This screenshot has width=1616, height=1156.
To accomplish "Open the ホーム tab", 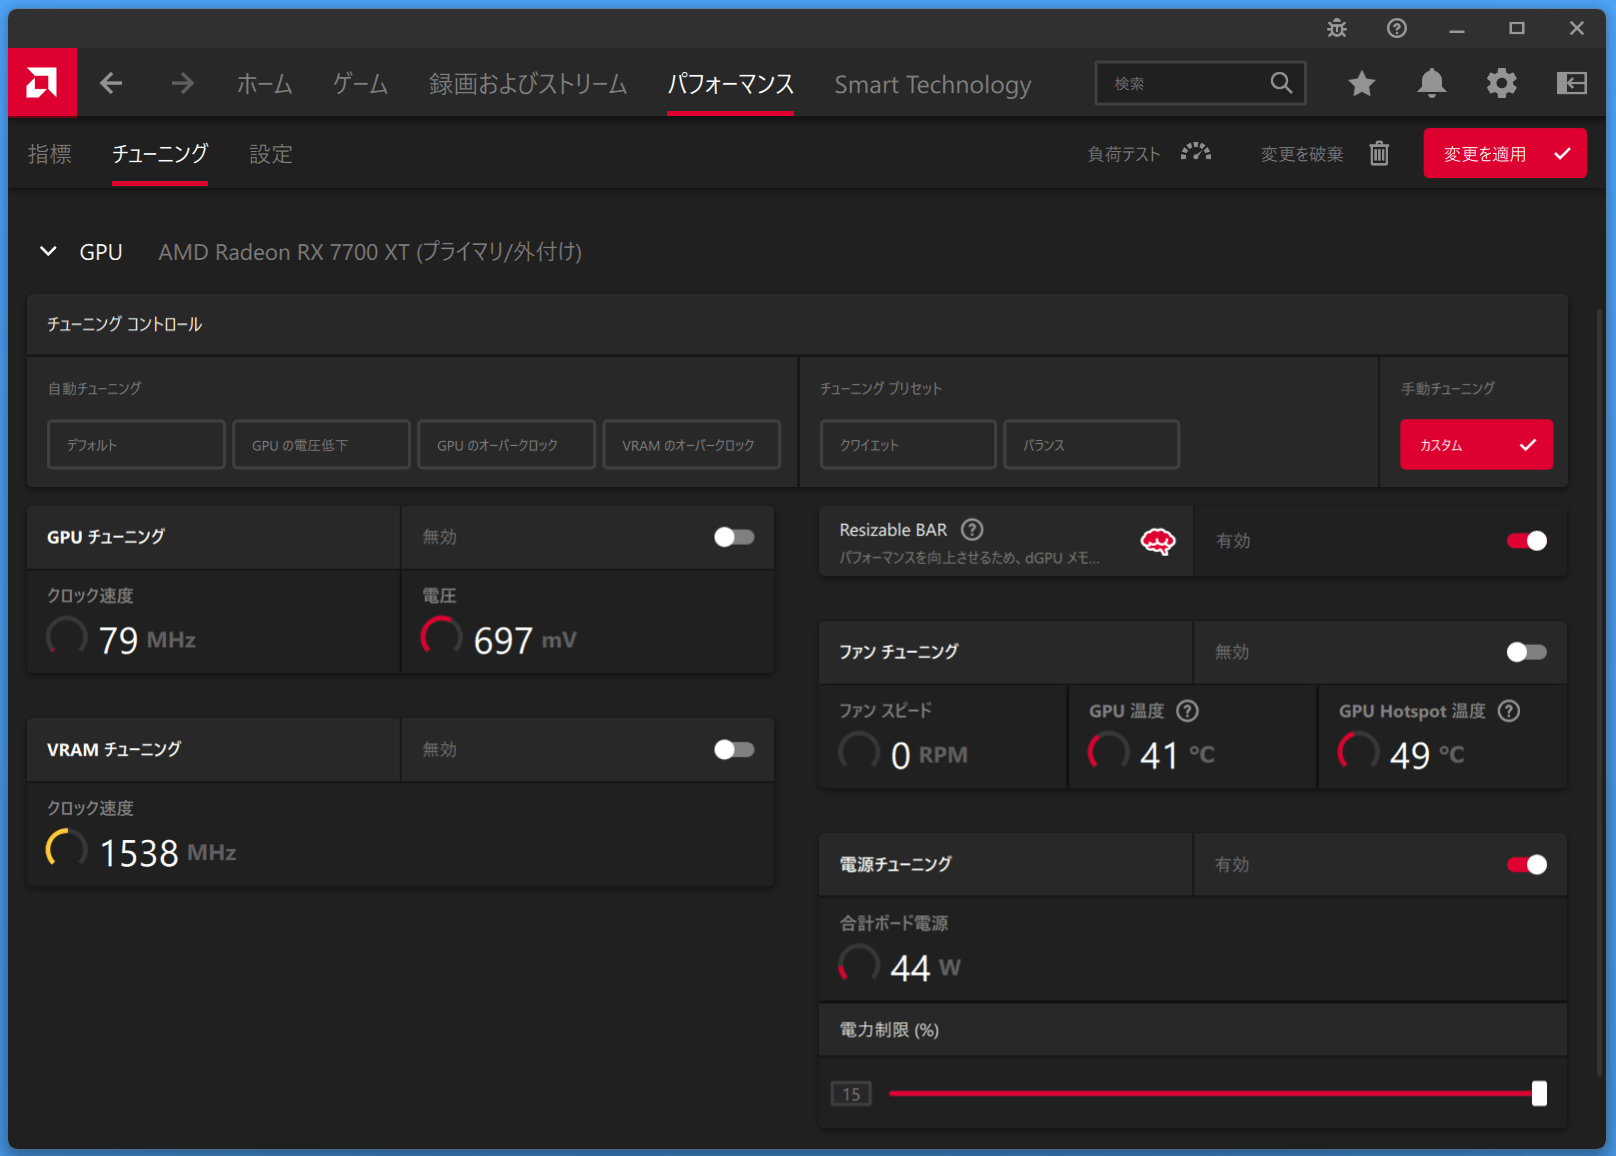I will click(x=265, y=84).
